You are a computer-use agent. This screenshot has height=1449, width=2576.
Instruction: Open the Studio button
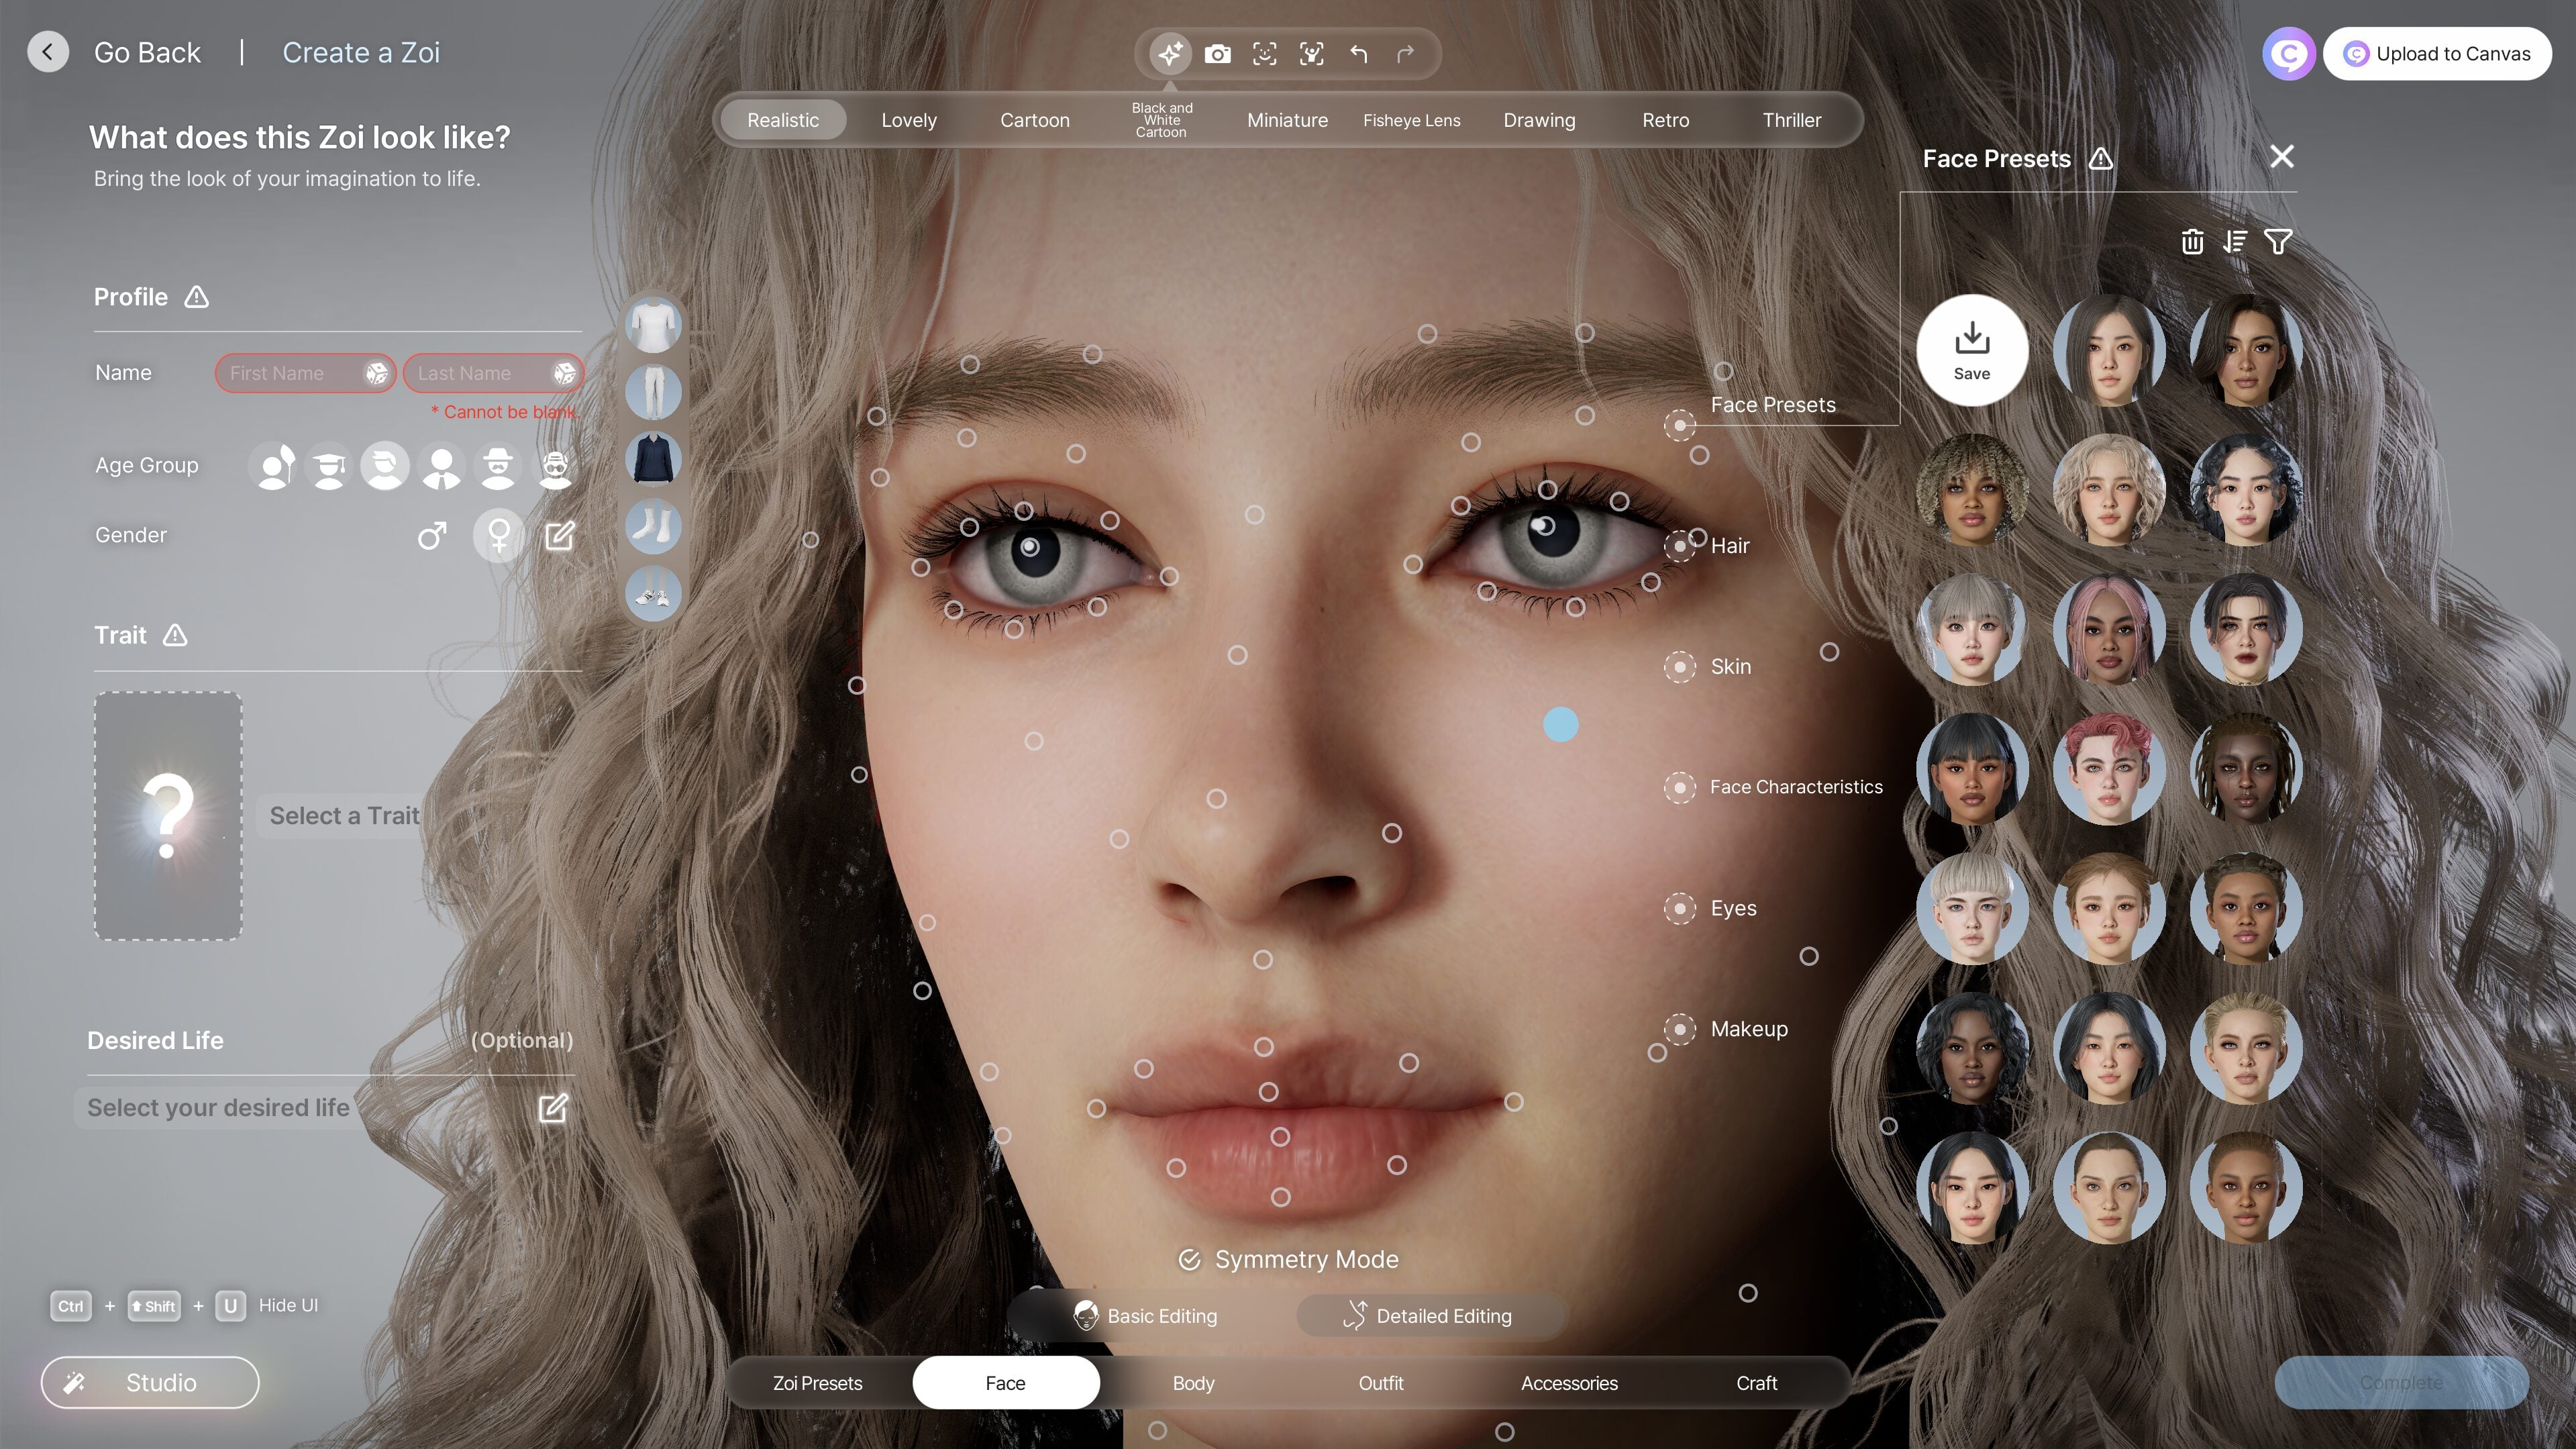tap(150, 1382)
